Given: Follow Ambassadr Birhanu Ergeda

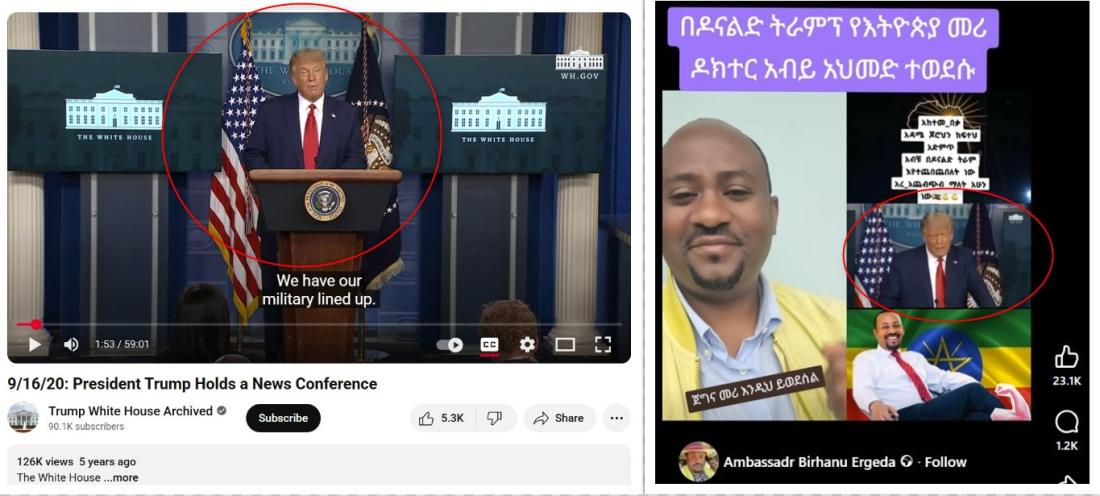Looking at the screenshot, I should [945, 462].
